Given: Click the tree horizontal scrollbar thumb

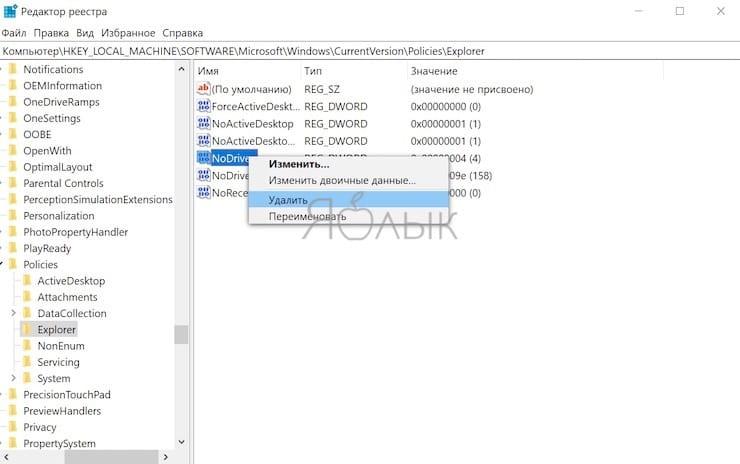Looking at the screenshot, I should point(111,457).
